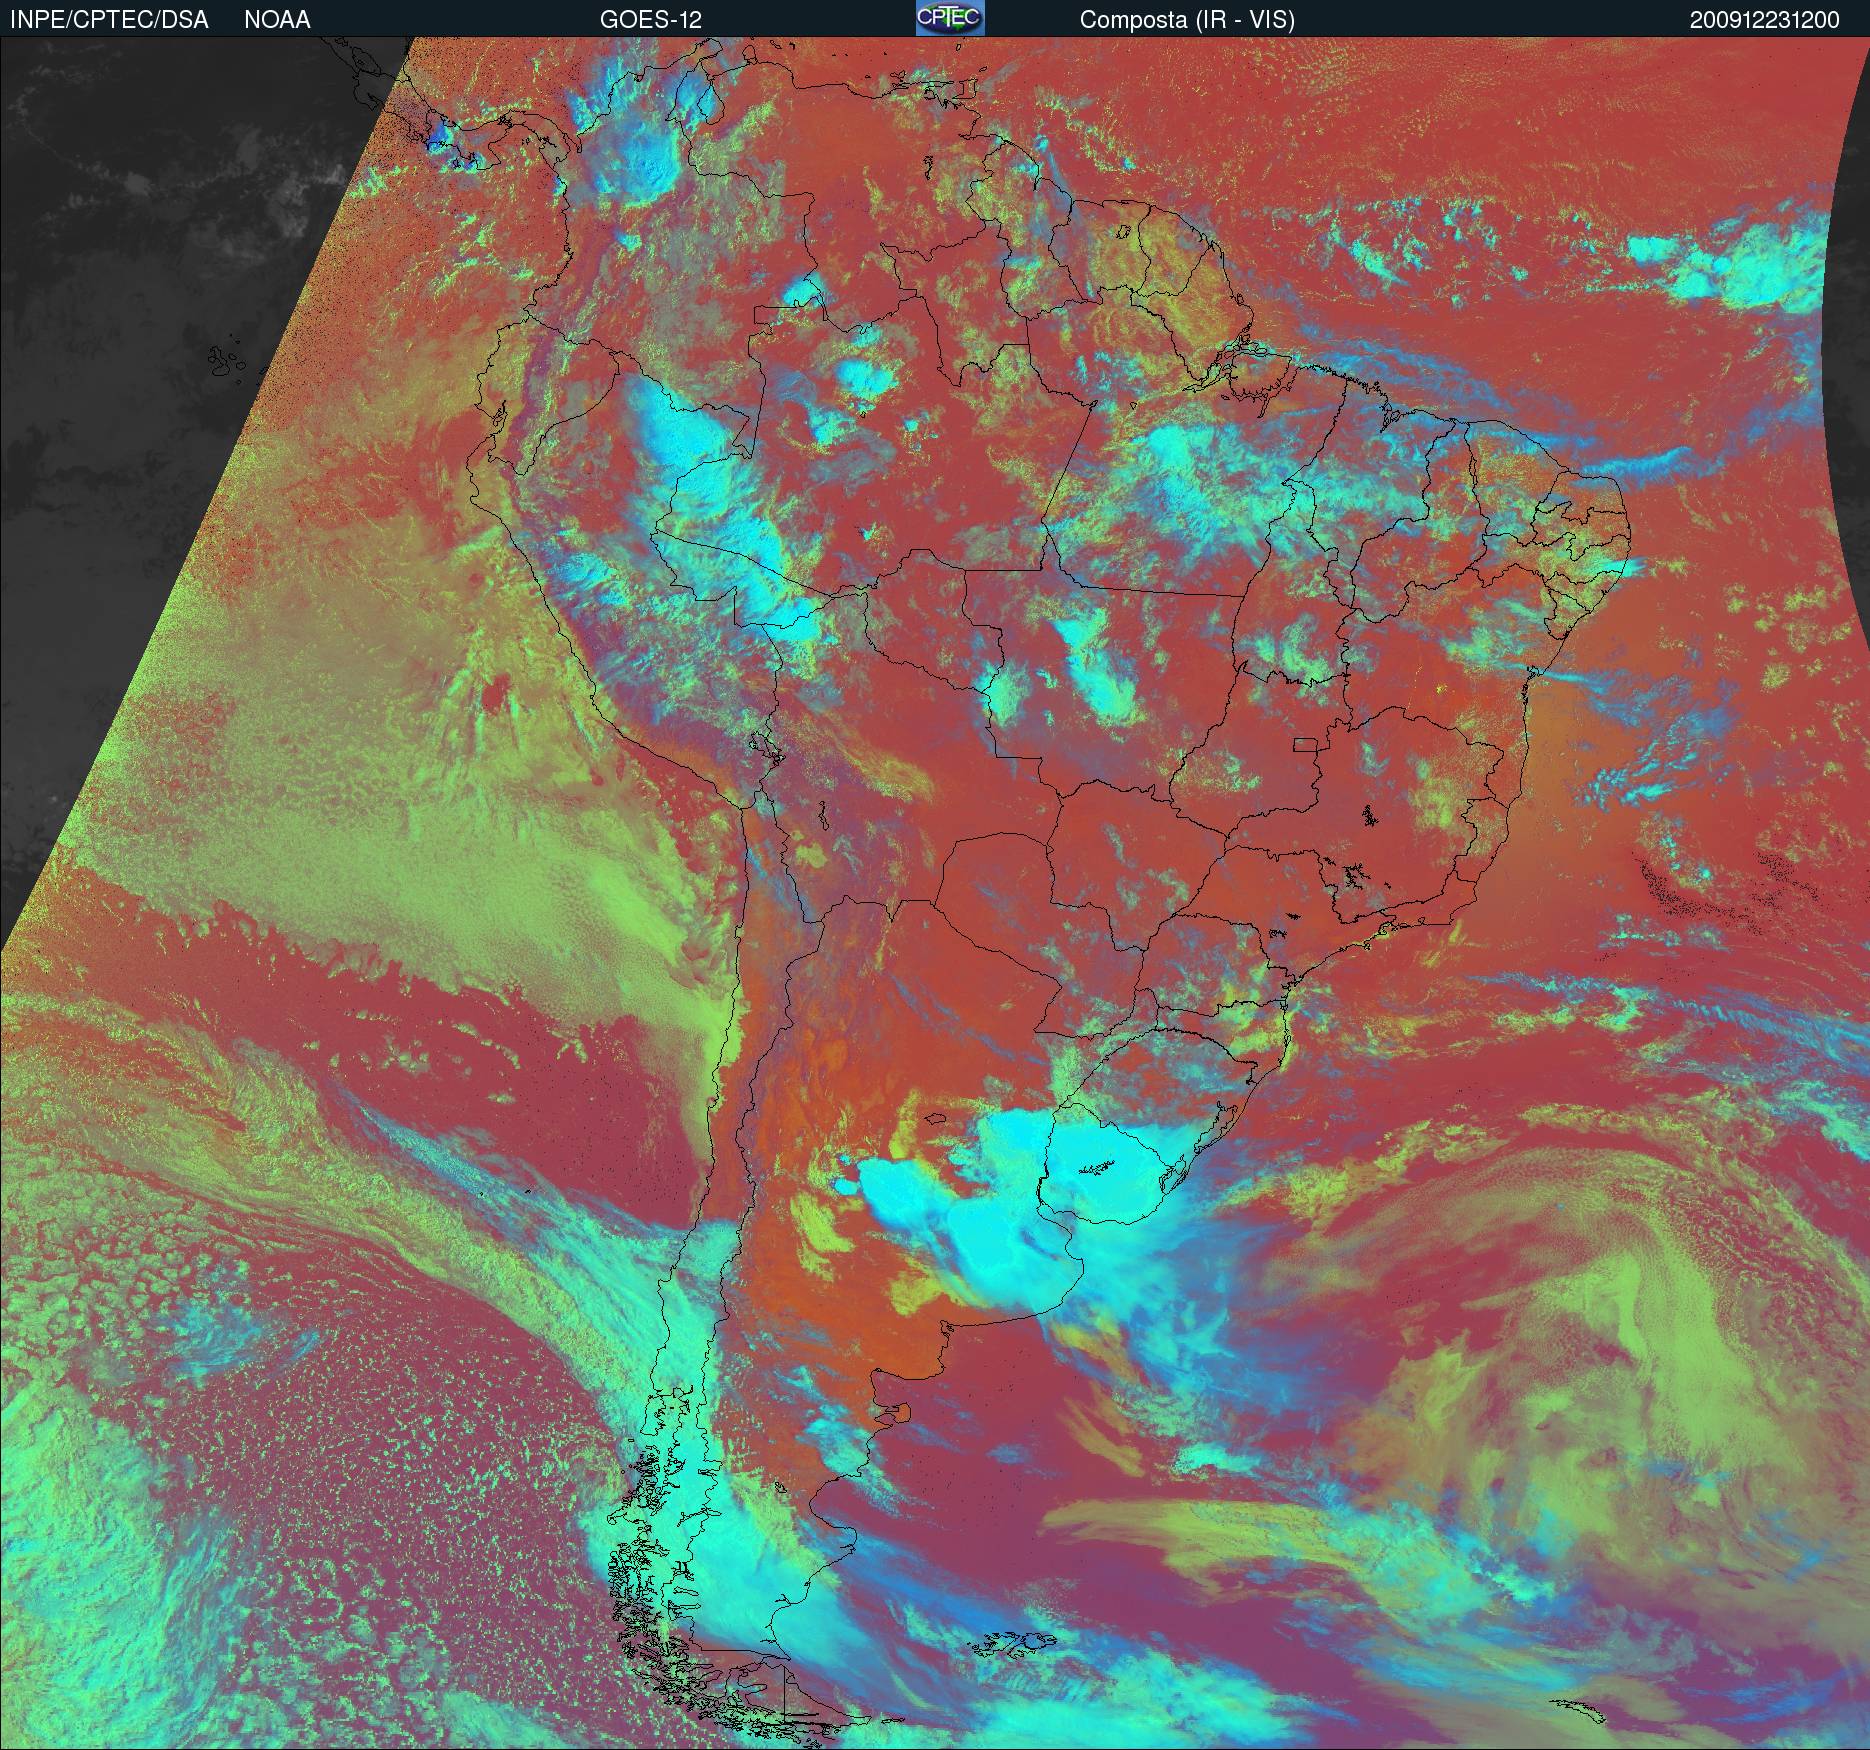The image size is (1870, 1750).
Task: Click the Composta (IR - VIS) title
Action: pos(1187,20)
